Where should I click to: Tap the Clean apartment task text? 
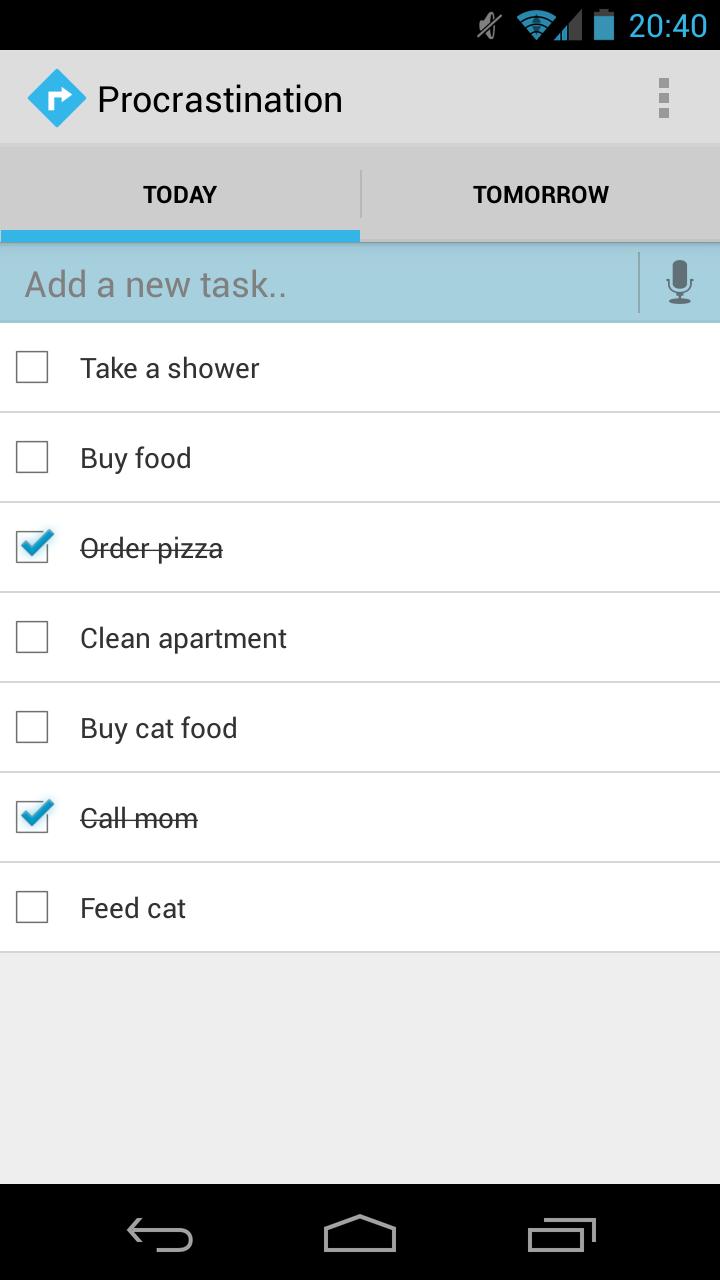(x=183, y=638)
